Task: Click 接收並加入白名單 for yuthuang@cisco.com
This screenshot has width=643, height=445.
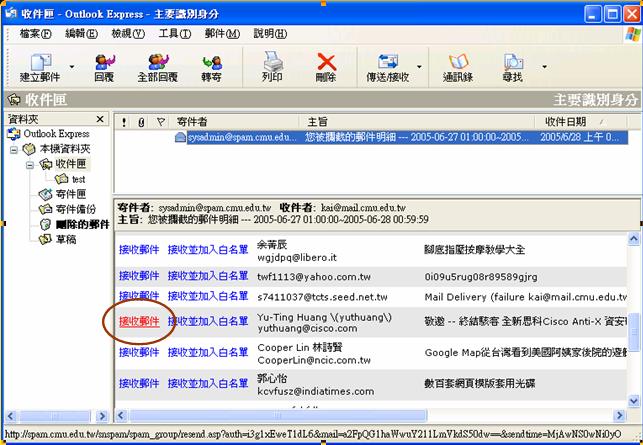Action: coord(208,322)
